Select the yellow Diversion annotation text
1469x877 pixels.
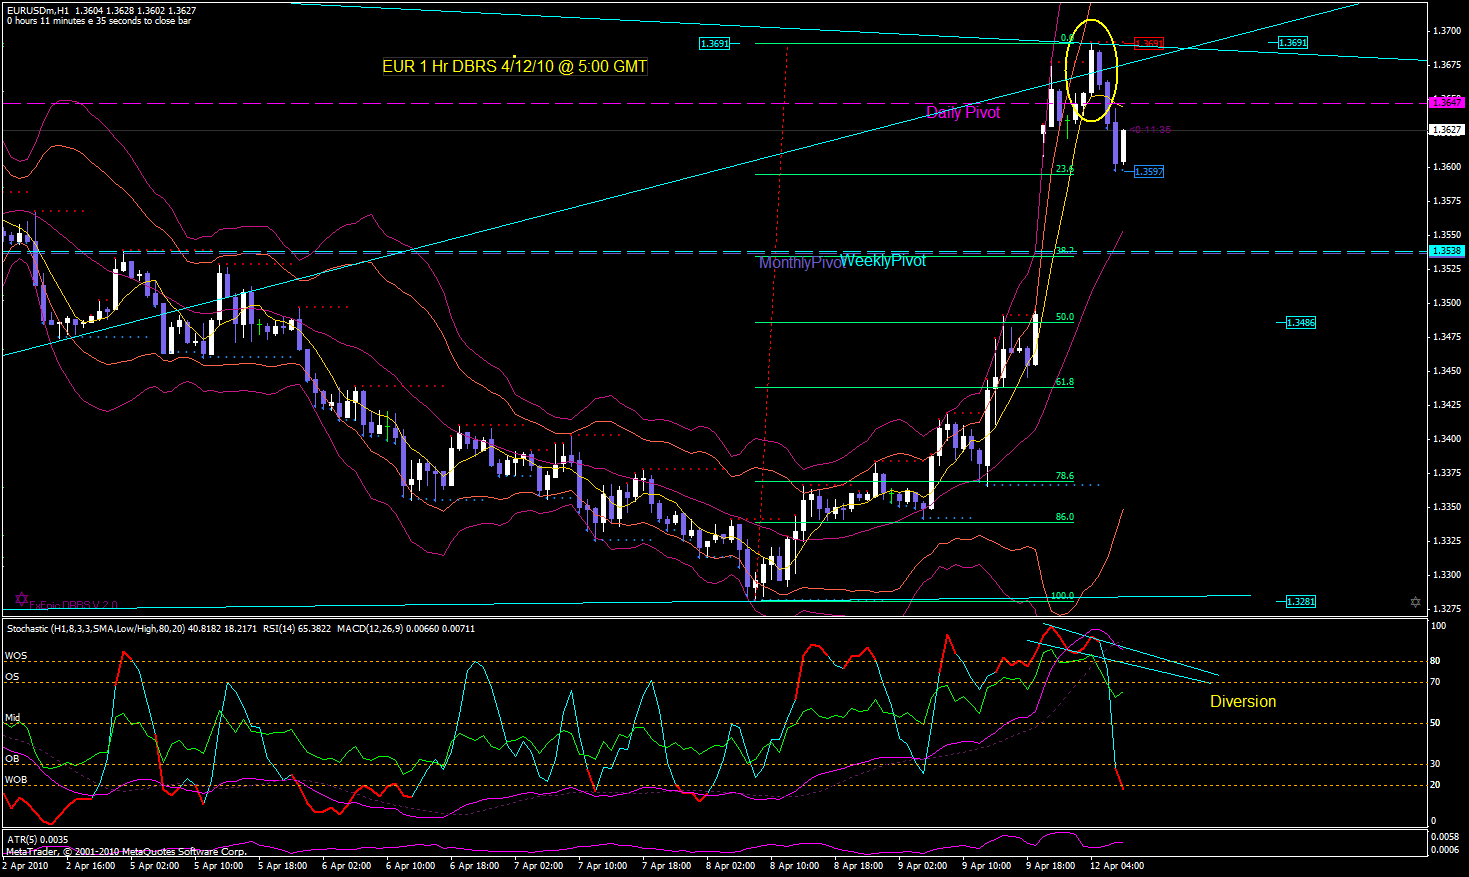pos(1243,702)
